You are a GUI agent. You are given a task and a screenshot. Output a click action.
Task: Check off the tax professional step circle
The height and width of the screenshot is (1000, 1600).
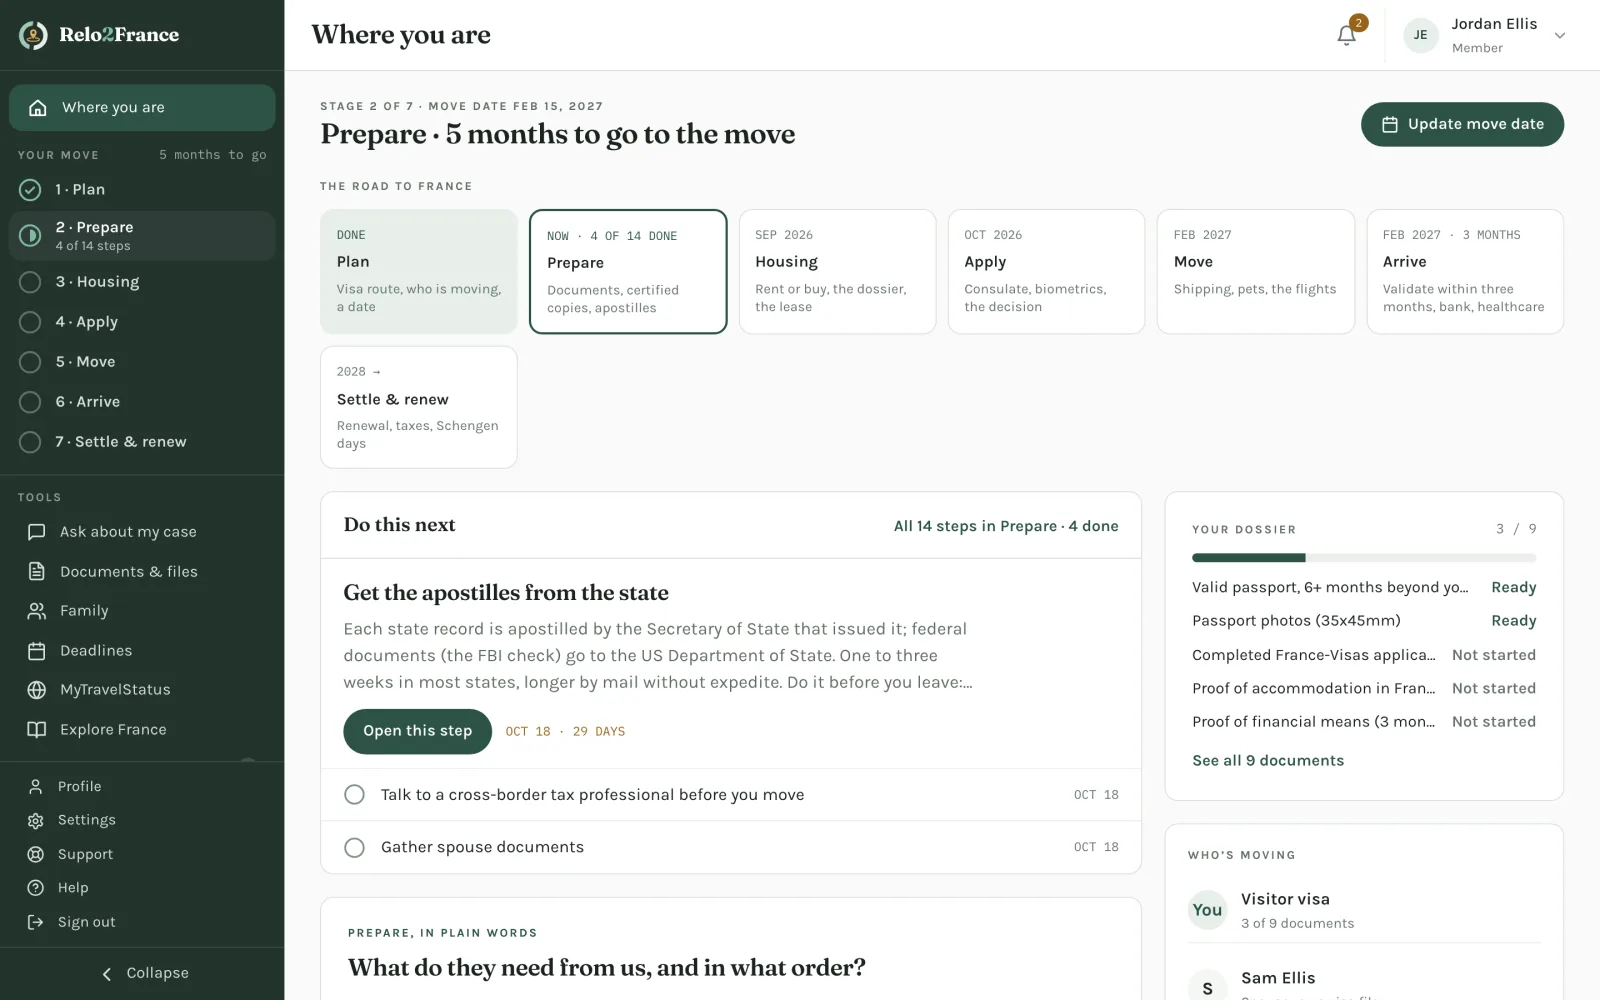[354, 795]
